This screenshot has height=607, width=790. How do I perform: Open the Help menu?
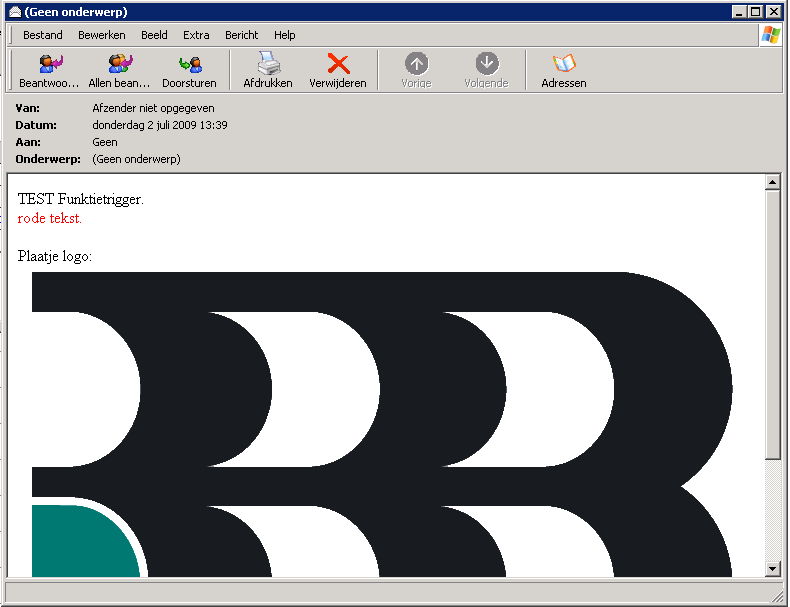tap(285, 35)
